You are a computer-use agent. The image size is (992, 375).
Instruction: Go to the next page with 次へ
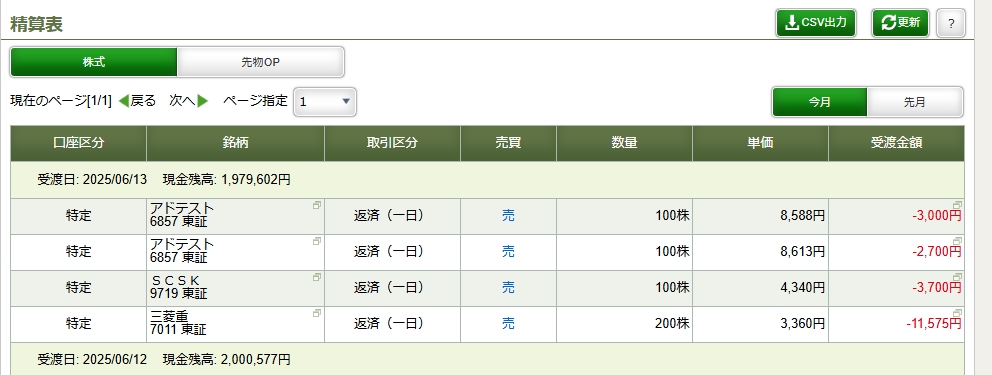189,101
